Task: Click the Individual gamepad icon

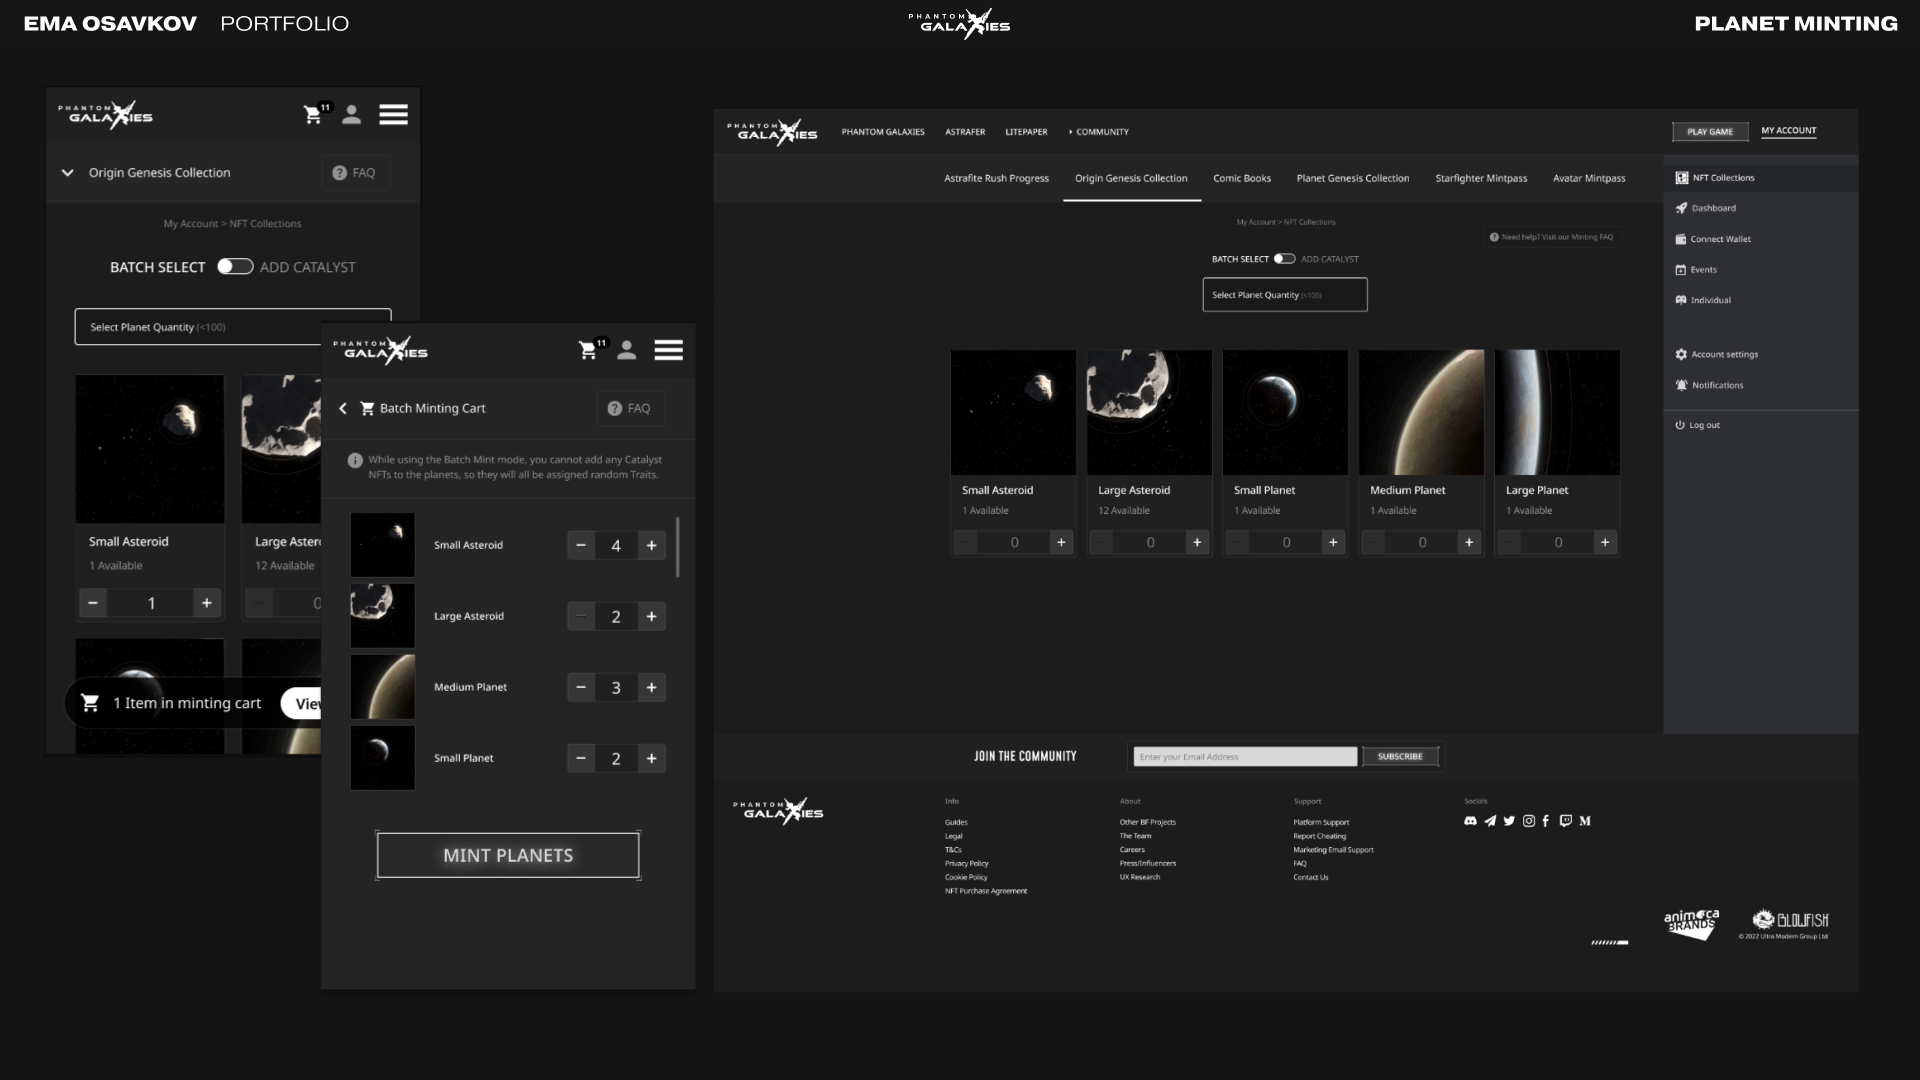Action: click(x=1681, y=300)
